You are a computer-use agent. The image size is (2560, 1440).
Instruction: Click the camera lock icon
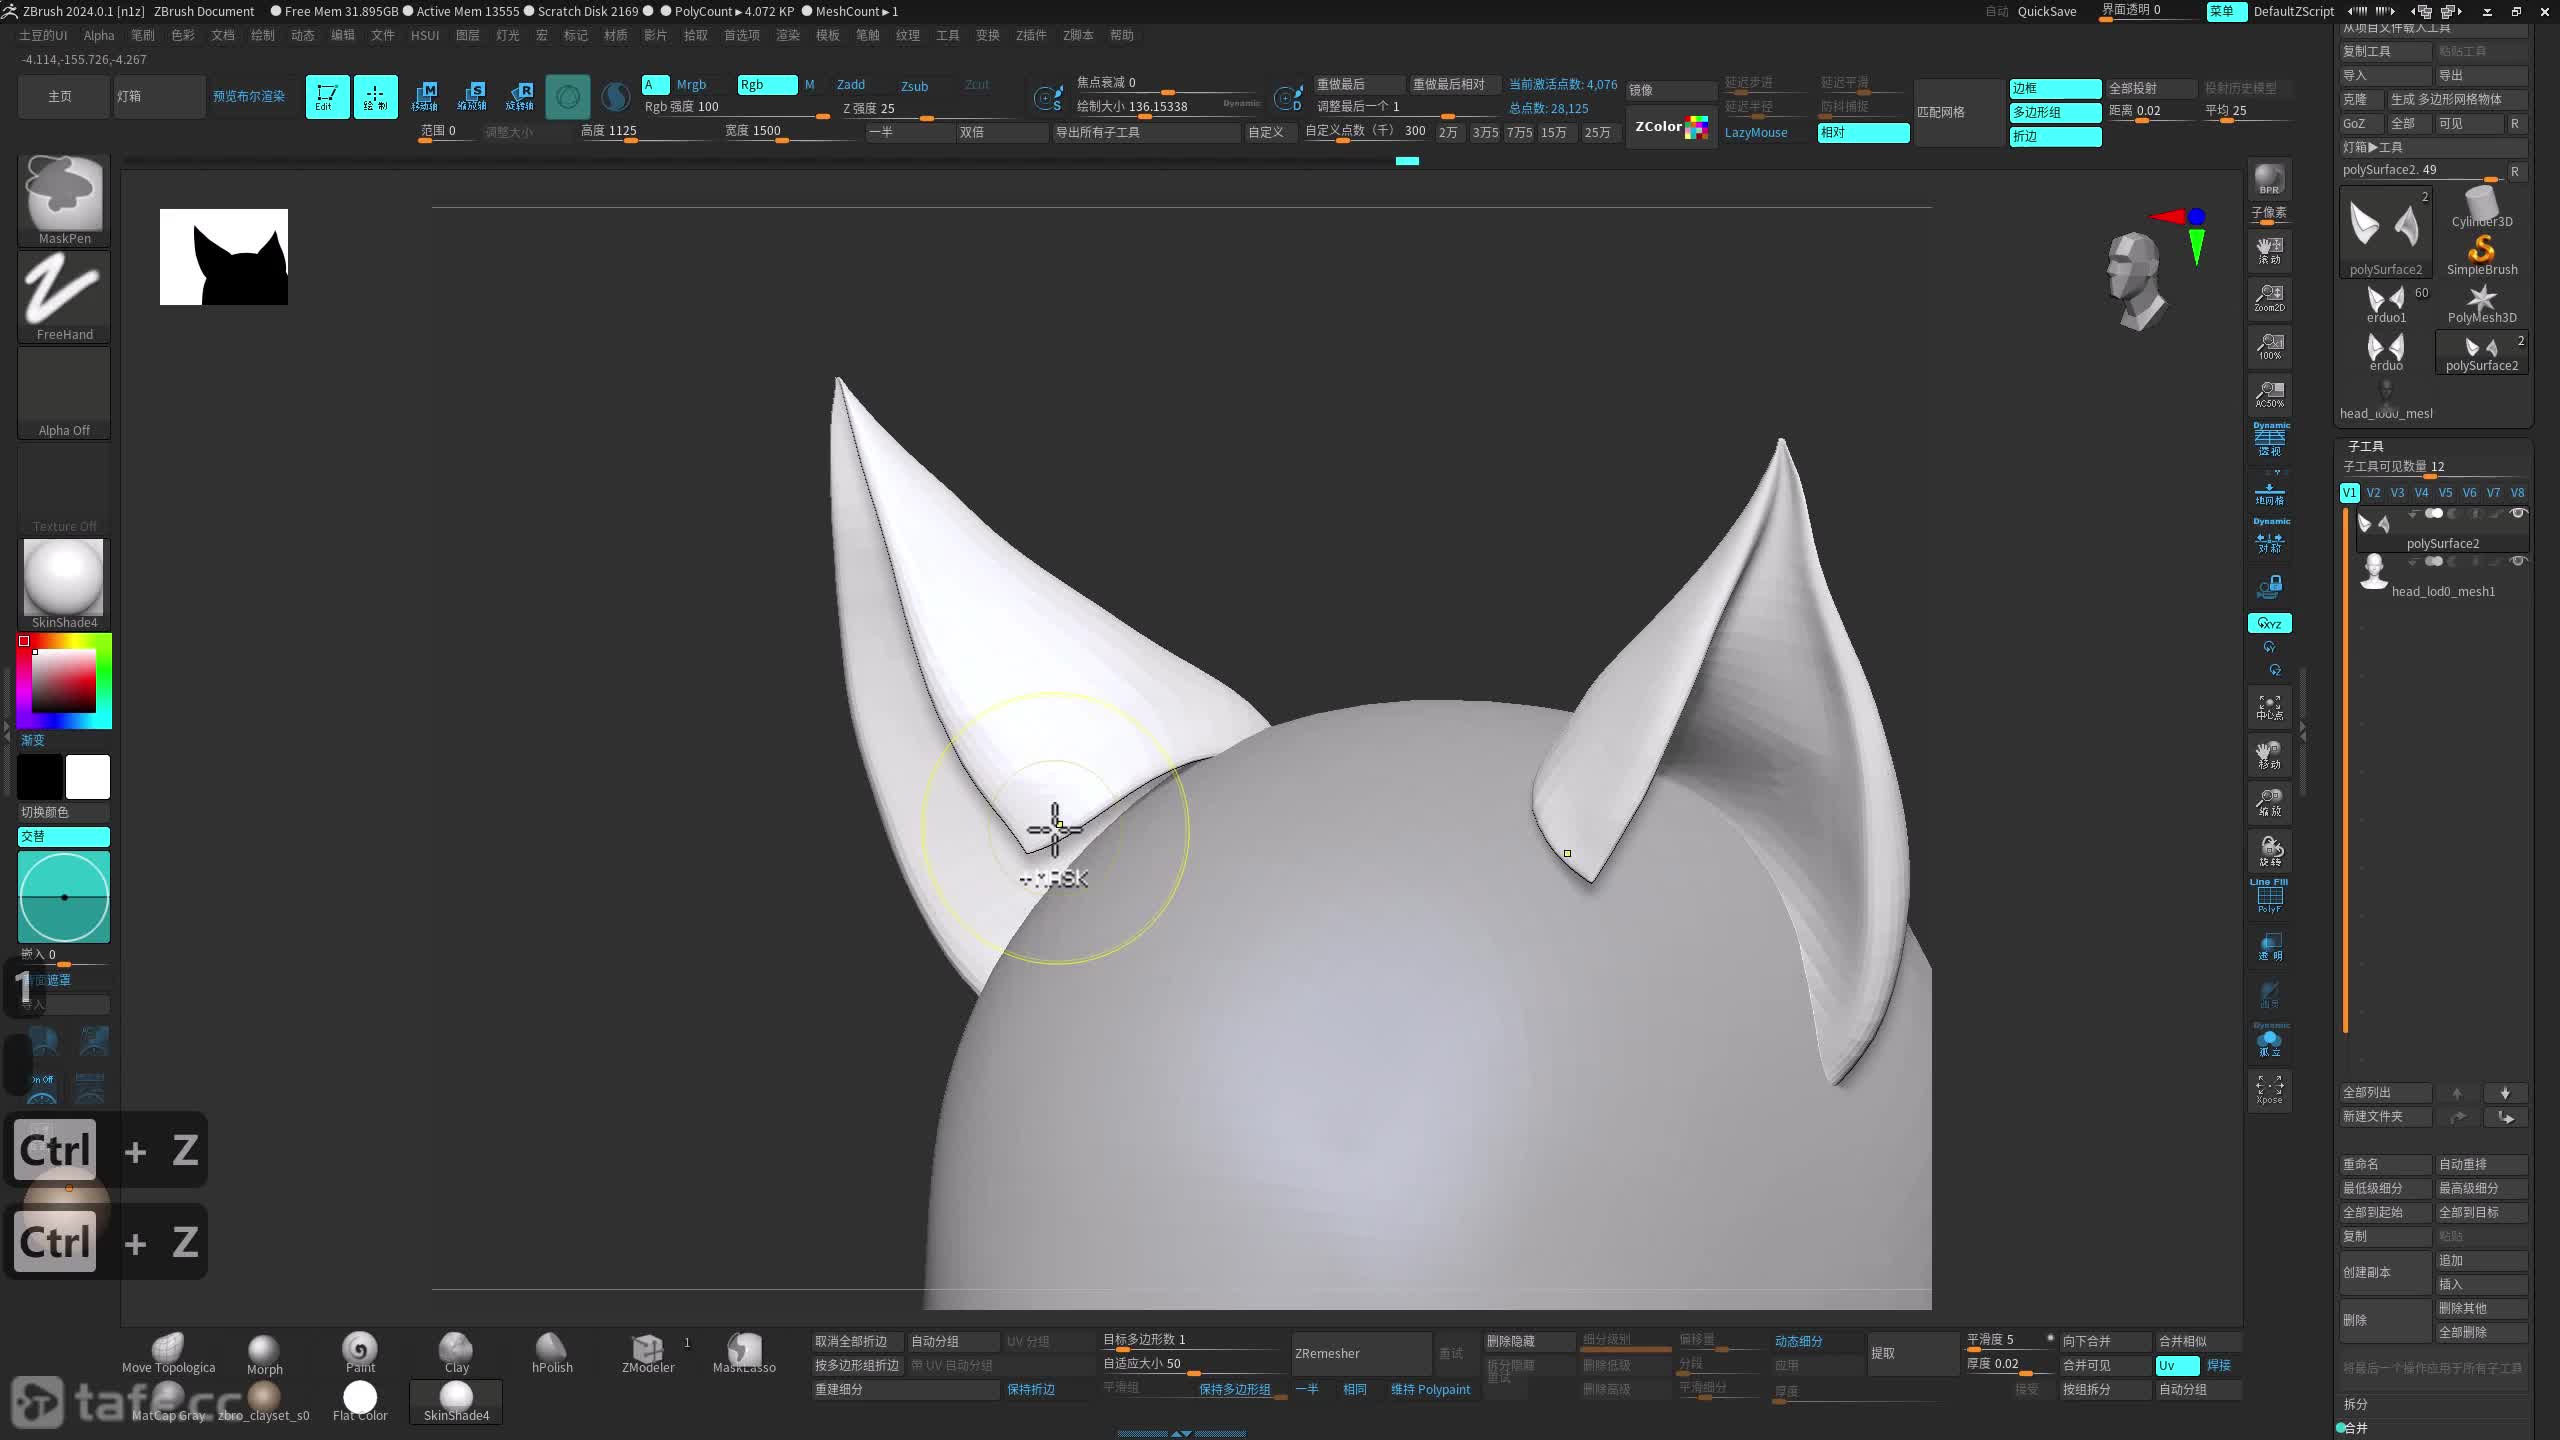click(x=2269, y=586)
